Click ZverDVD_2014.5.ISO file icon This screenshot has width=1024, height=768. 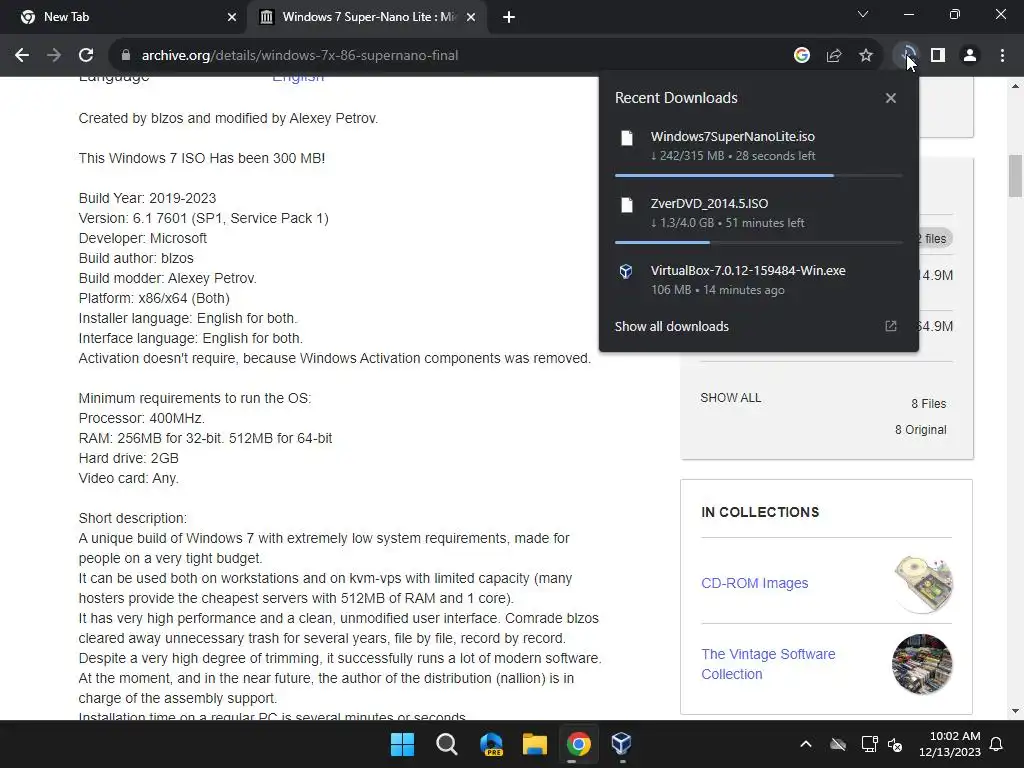click(x=627, y=205)
